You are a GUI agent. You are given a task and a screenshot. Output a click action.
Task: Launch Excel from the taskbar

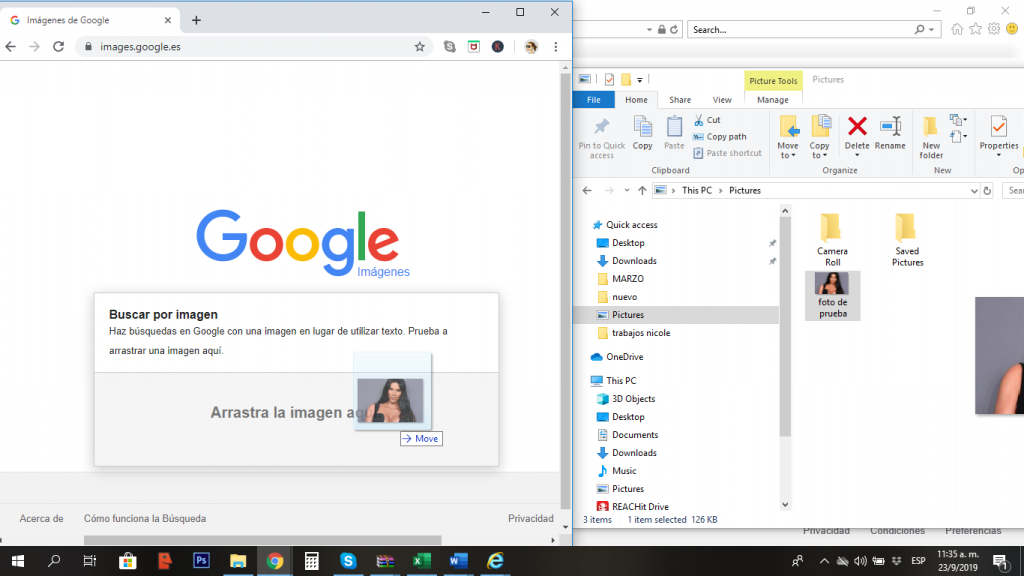[421, 561]
